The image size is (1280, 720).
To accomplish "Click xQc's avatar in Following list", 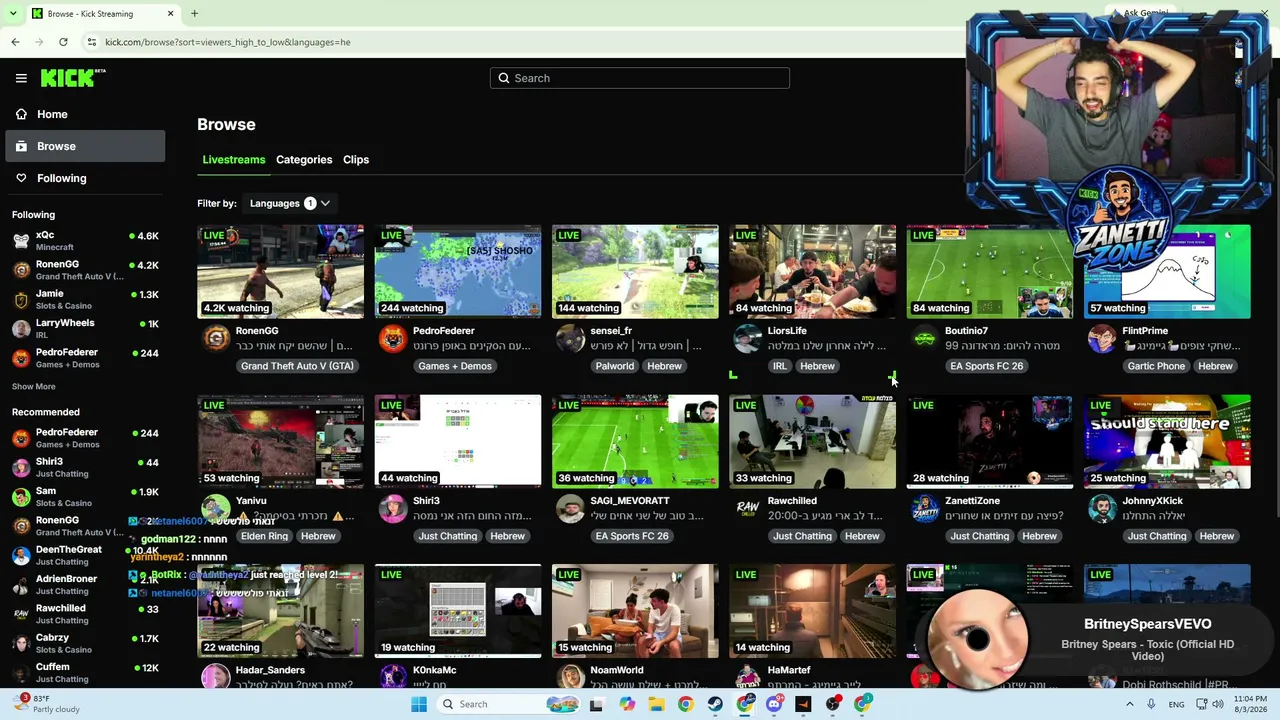I will (x=21, y=241).
